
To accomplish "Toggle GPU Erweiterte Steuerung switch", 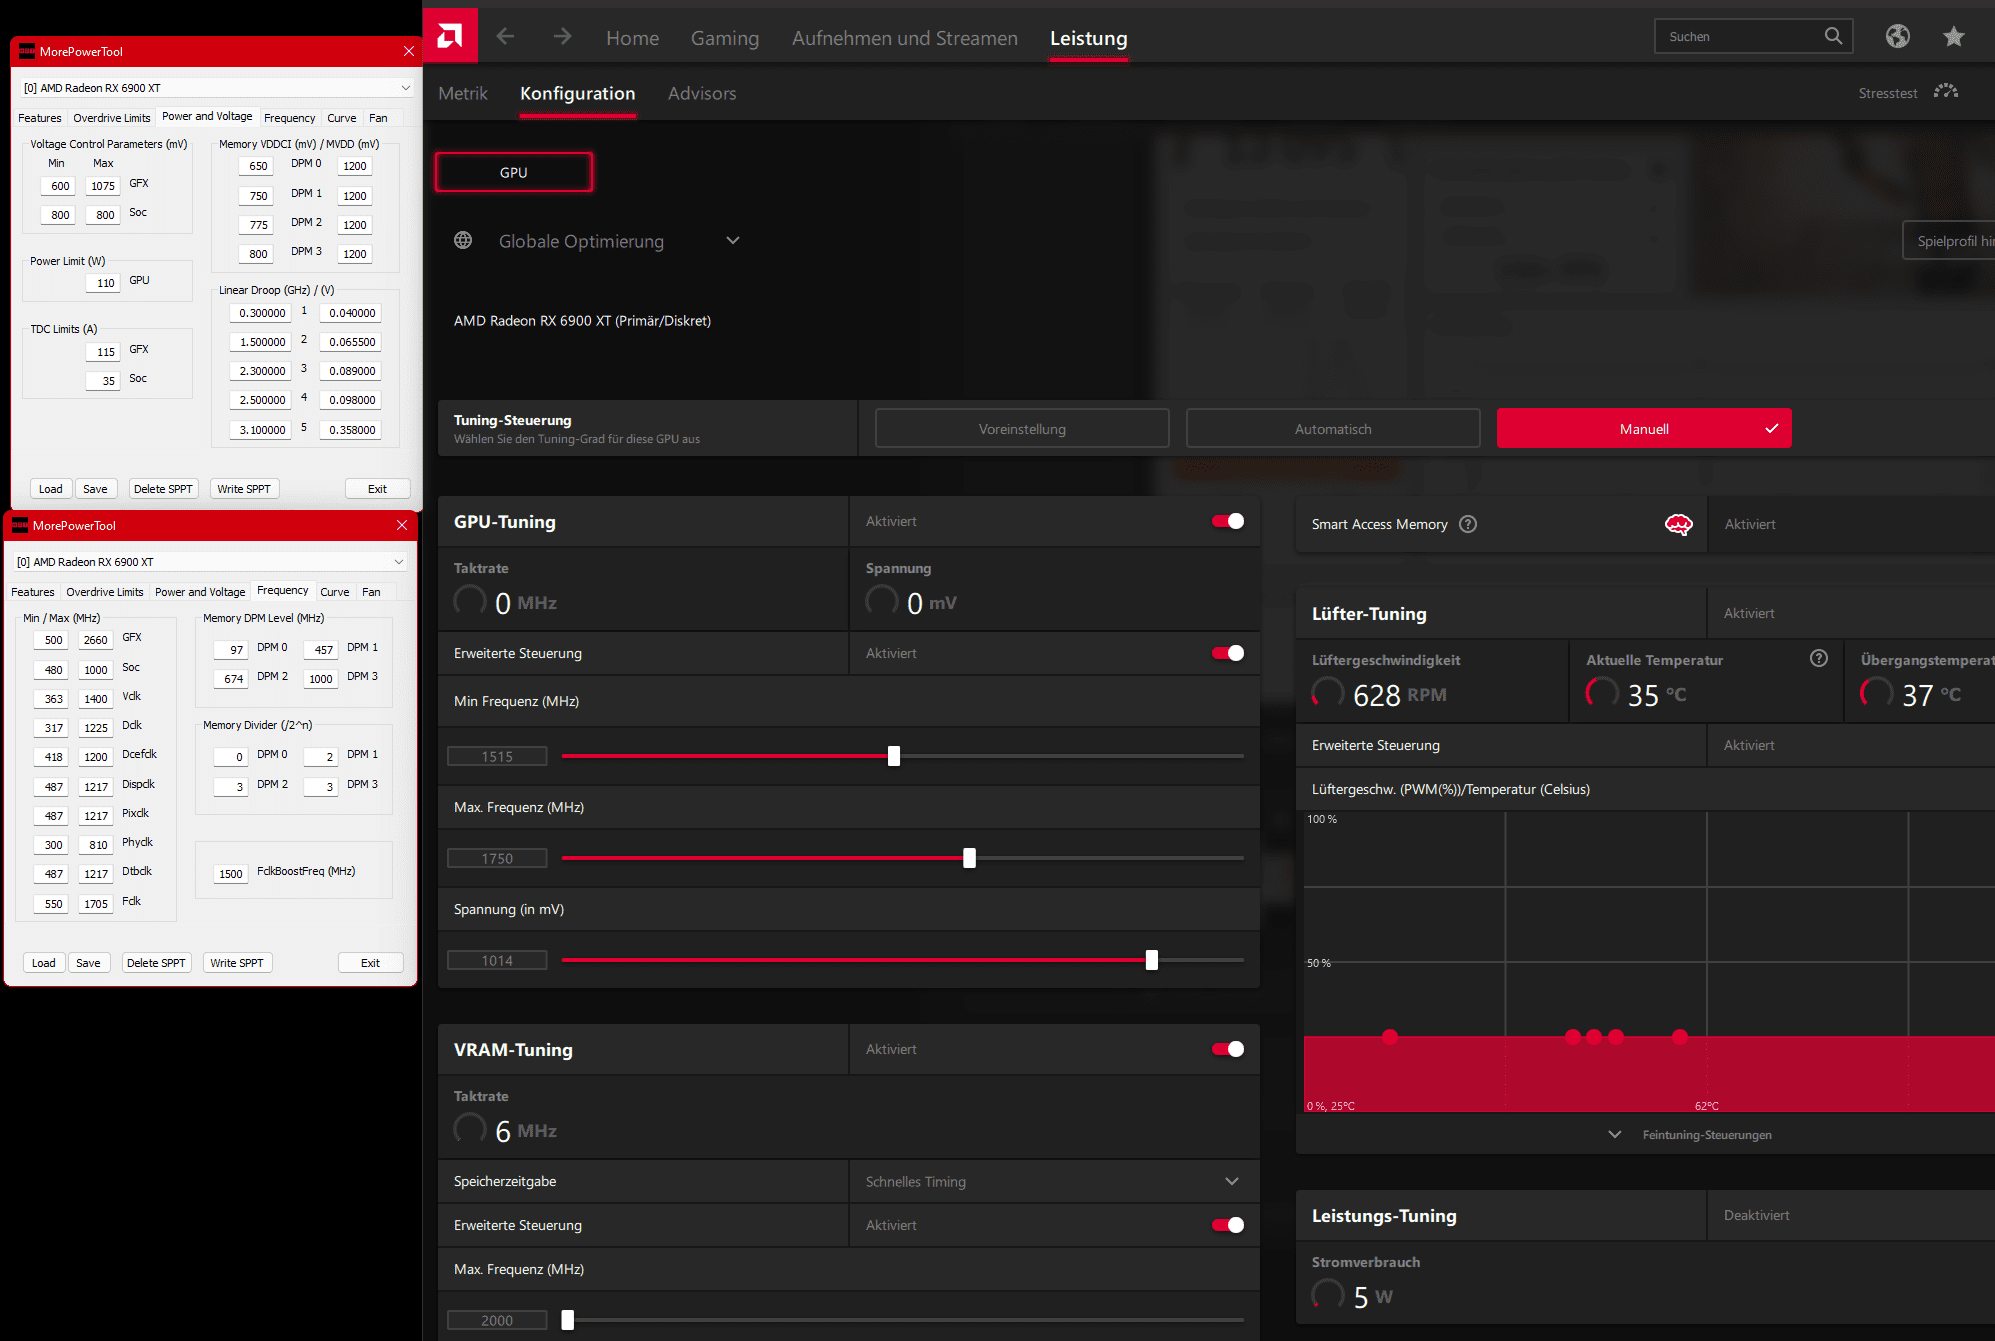I will 1228,653.
